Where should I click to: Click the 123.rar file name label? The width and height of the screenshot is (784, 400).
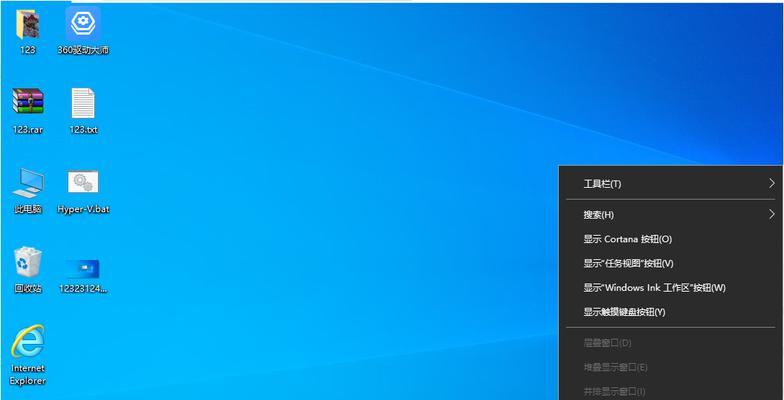tap(28, 130)
